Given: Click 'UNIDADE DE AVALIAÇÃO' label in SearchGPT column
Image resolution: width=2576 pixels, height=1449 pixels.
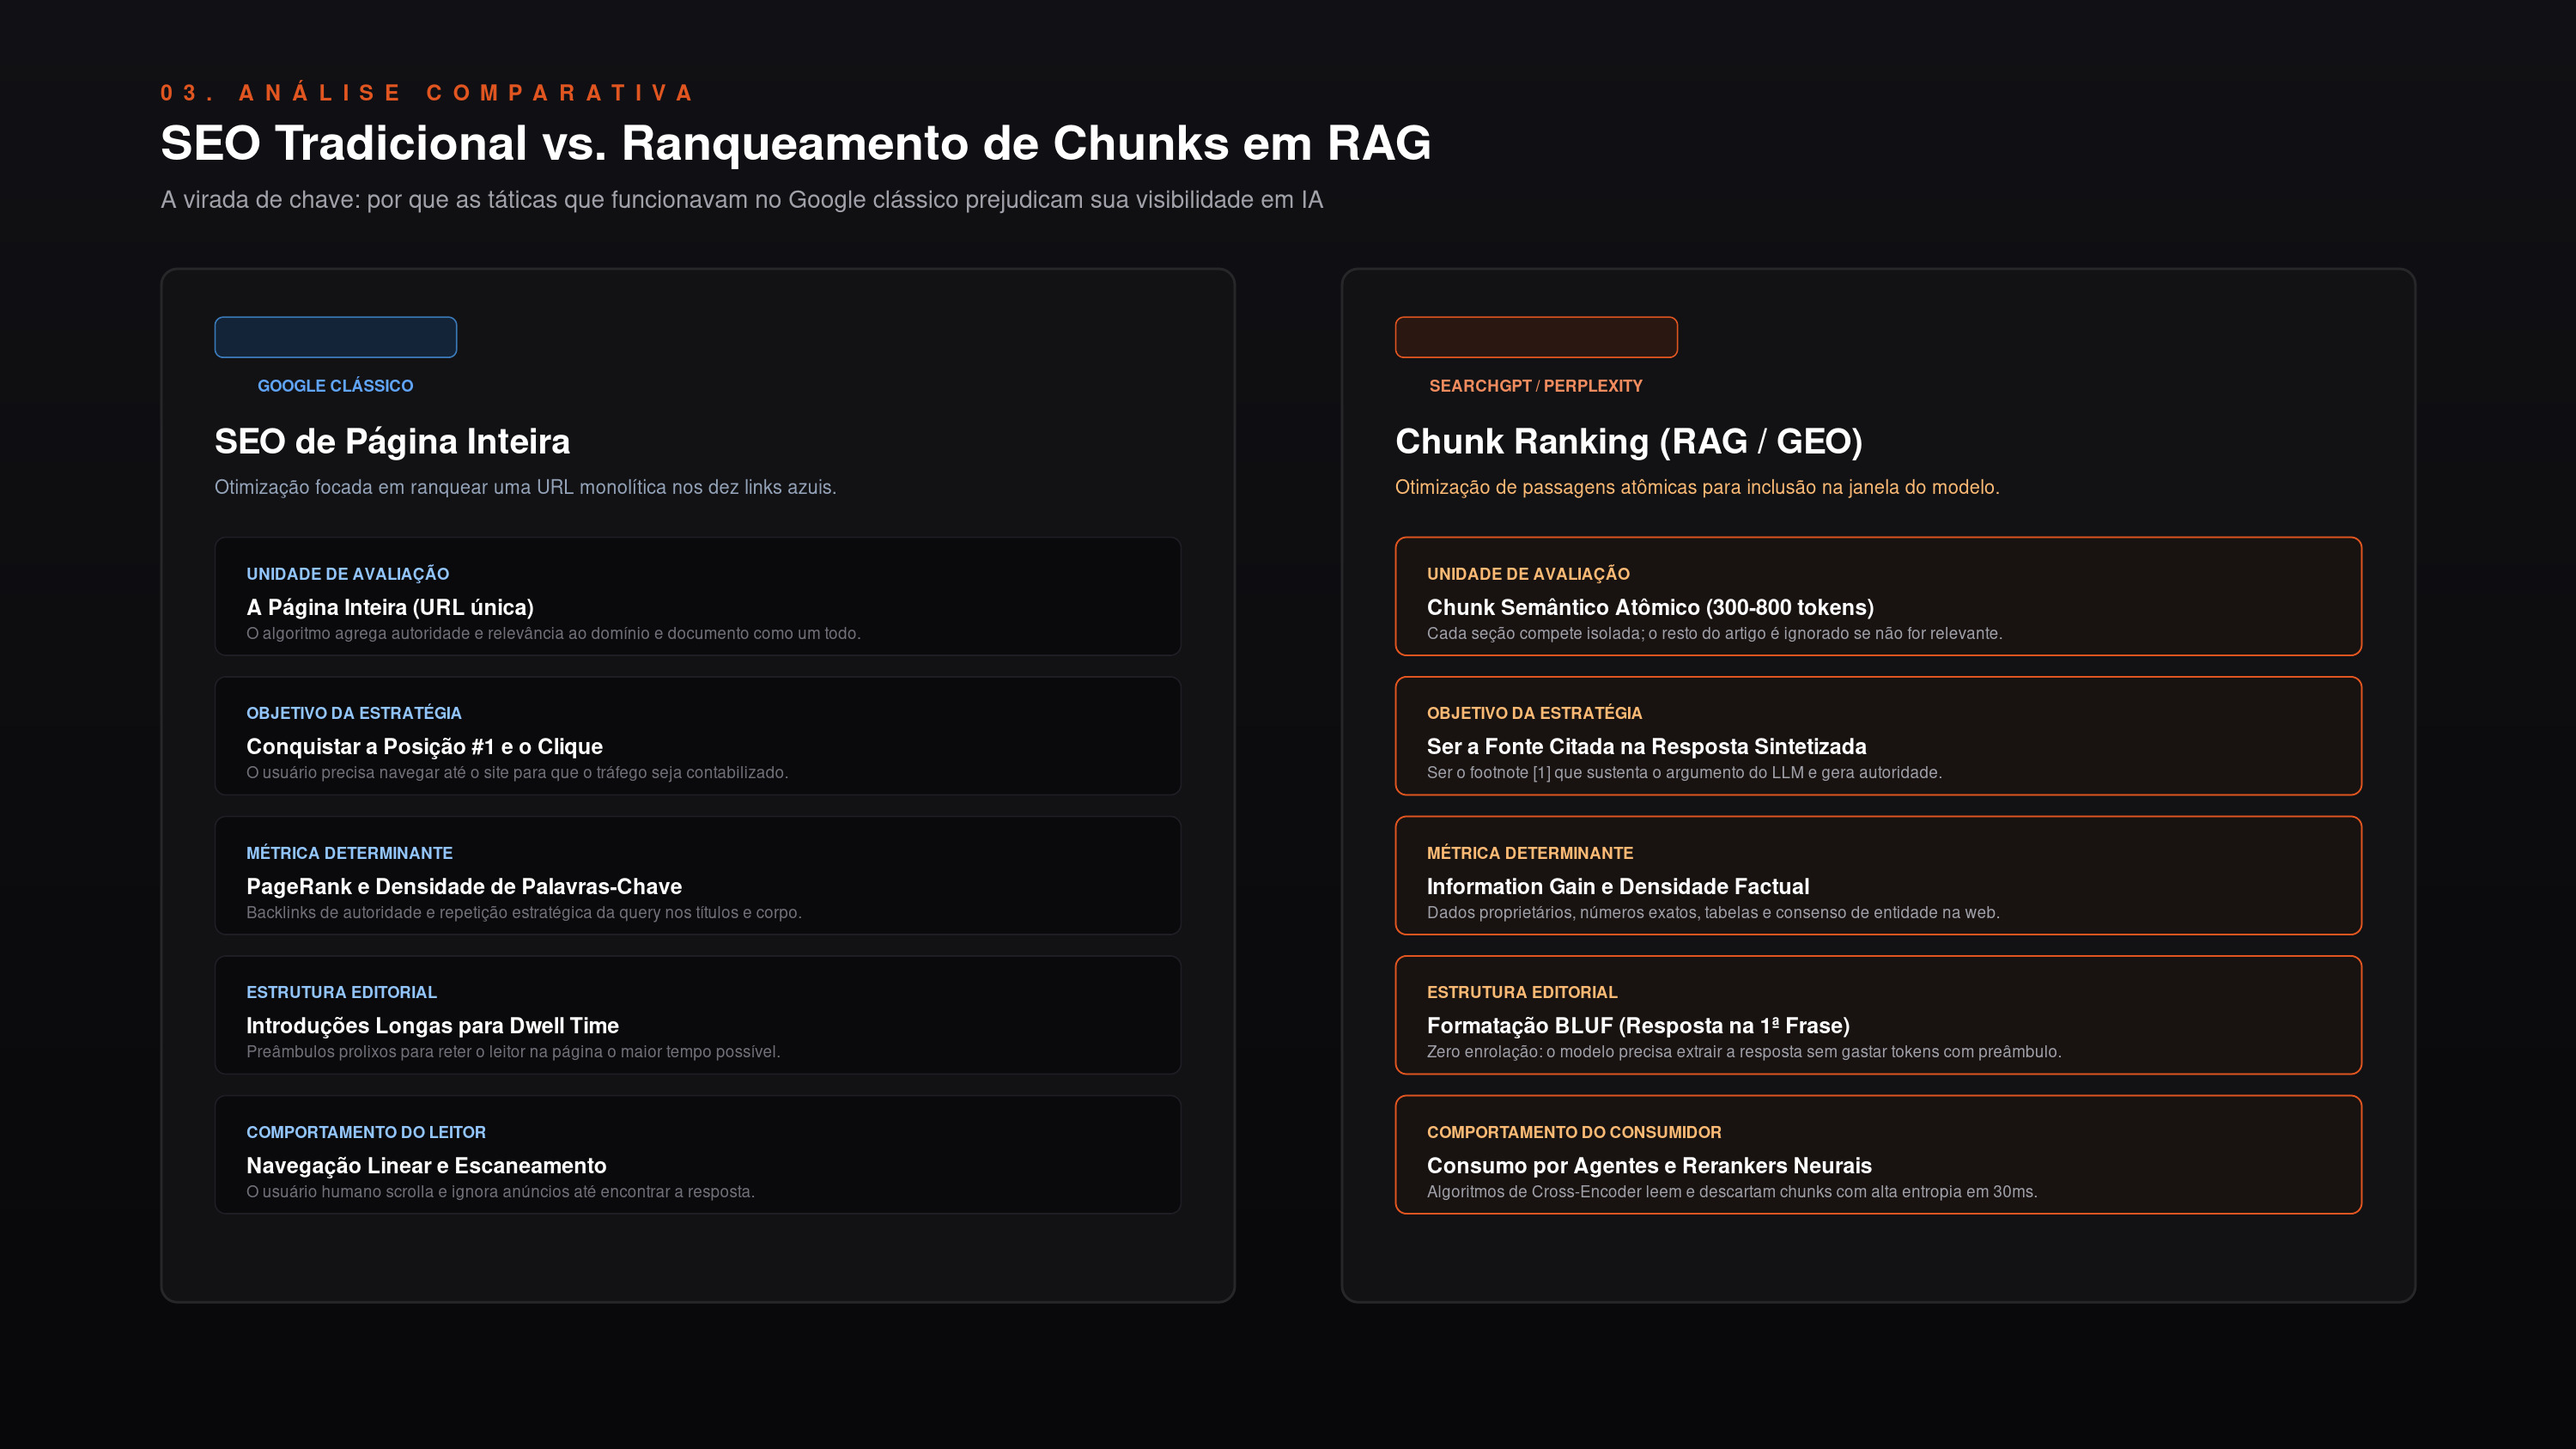Looking at the screenshot, I should pos(1528,574).
